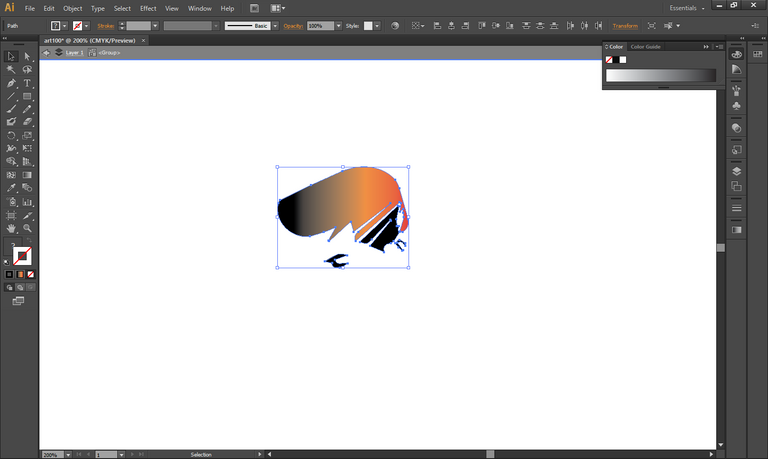768x459 pixels.
Task: Select the Gradient tool
Action: pos(27,175)
